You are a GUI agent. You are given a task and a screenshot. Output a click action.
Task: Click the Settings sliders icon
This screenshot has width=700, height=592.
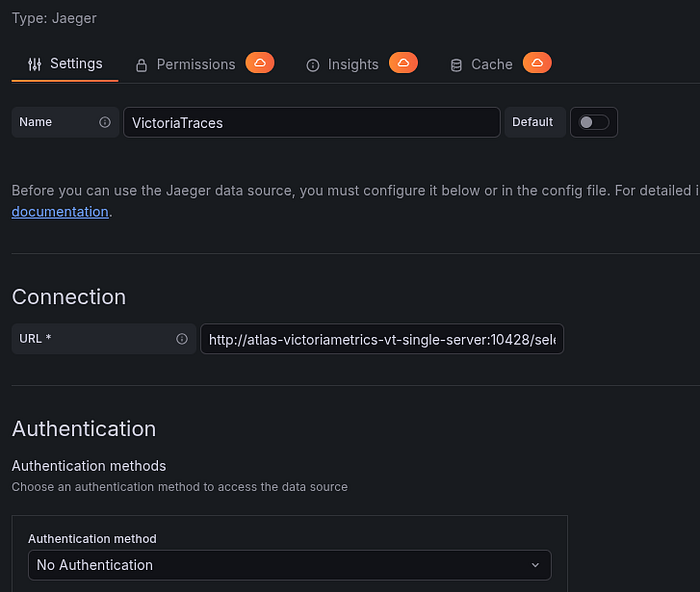click(35, 65)
